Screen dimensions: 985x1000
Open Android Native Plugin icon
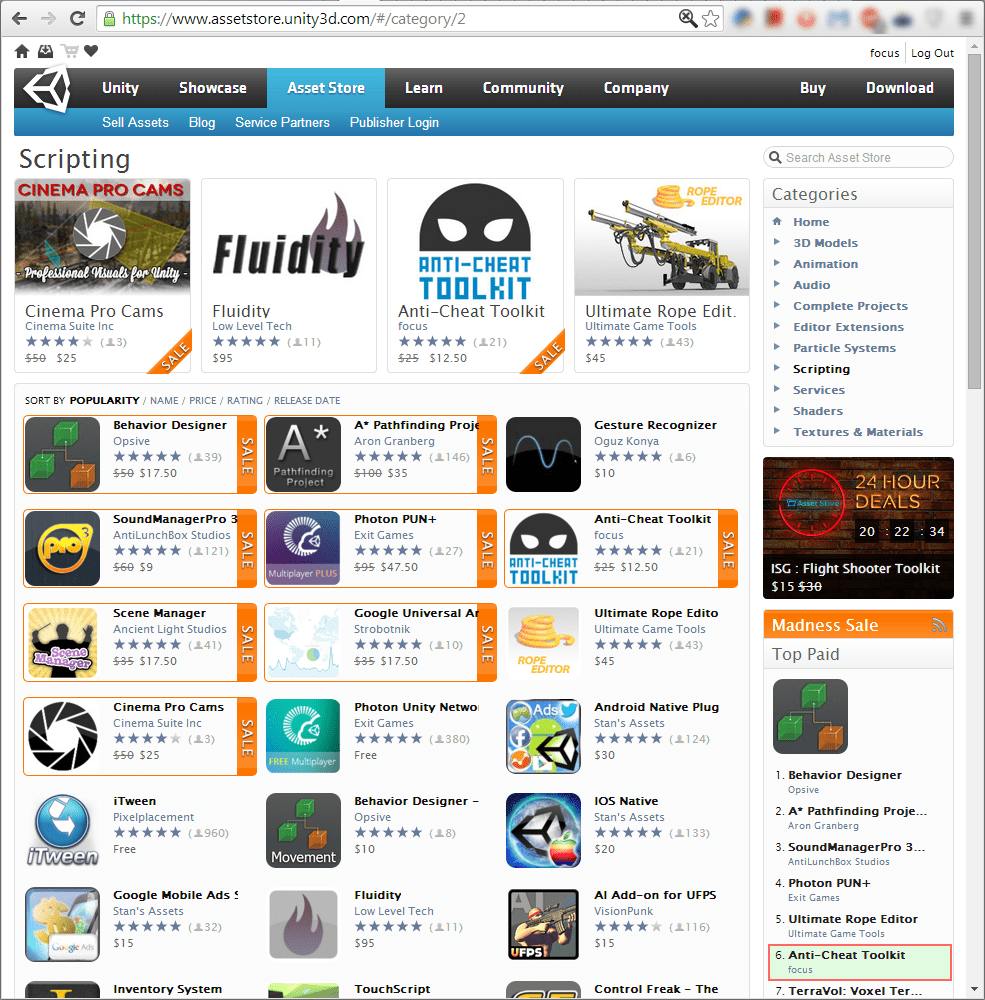[x=544, y=736]
